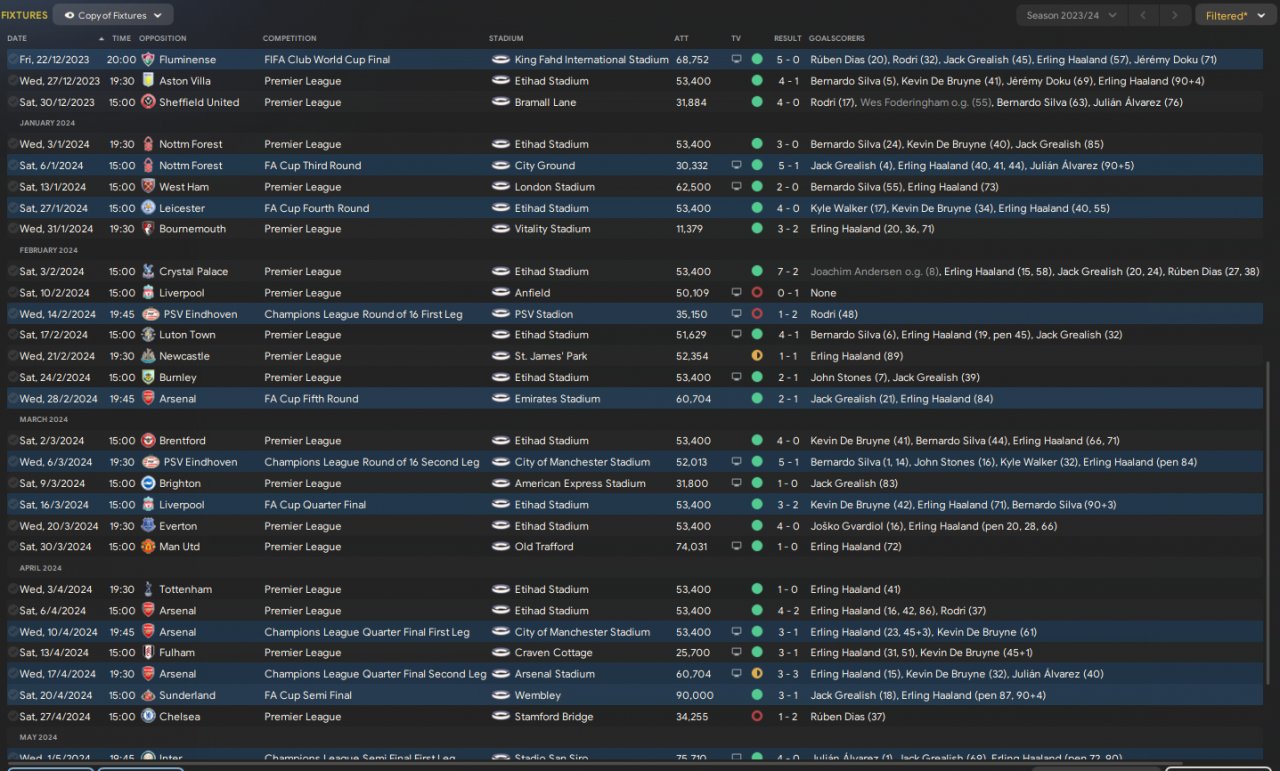1280x771 pixels.
Task: Click the Luton Town club badge
Action: pyautogui.click(x=148, y=335)
